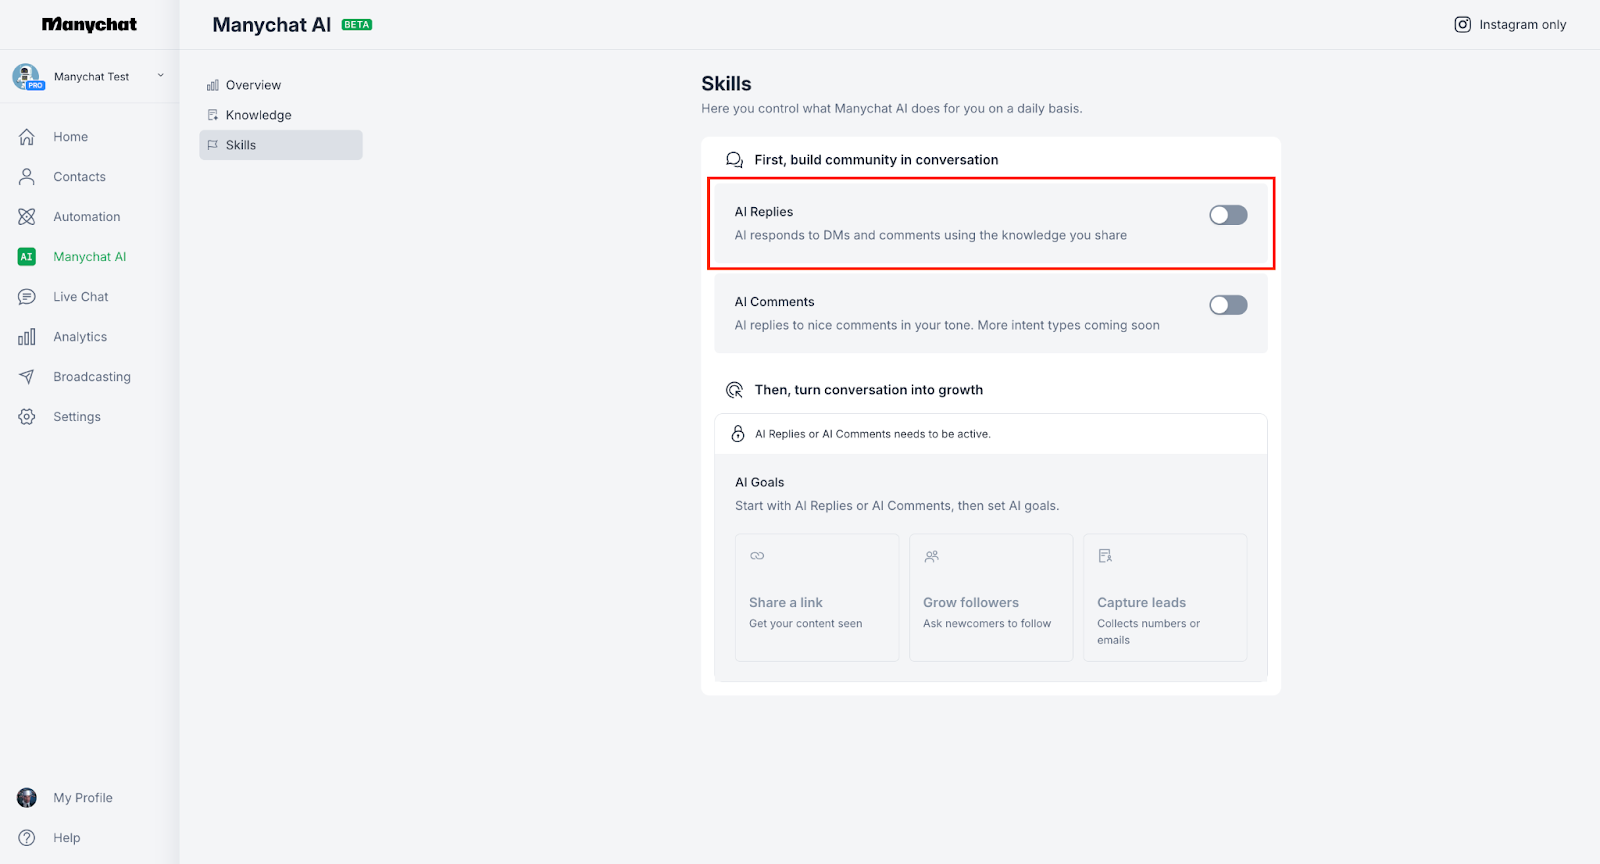
Task: Click the Home icon in sidebar
Action: point(27,137)
